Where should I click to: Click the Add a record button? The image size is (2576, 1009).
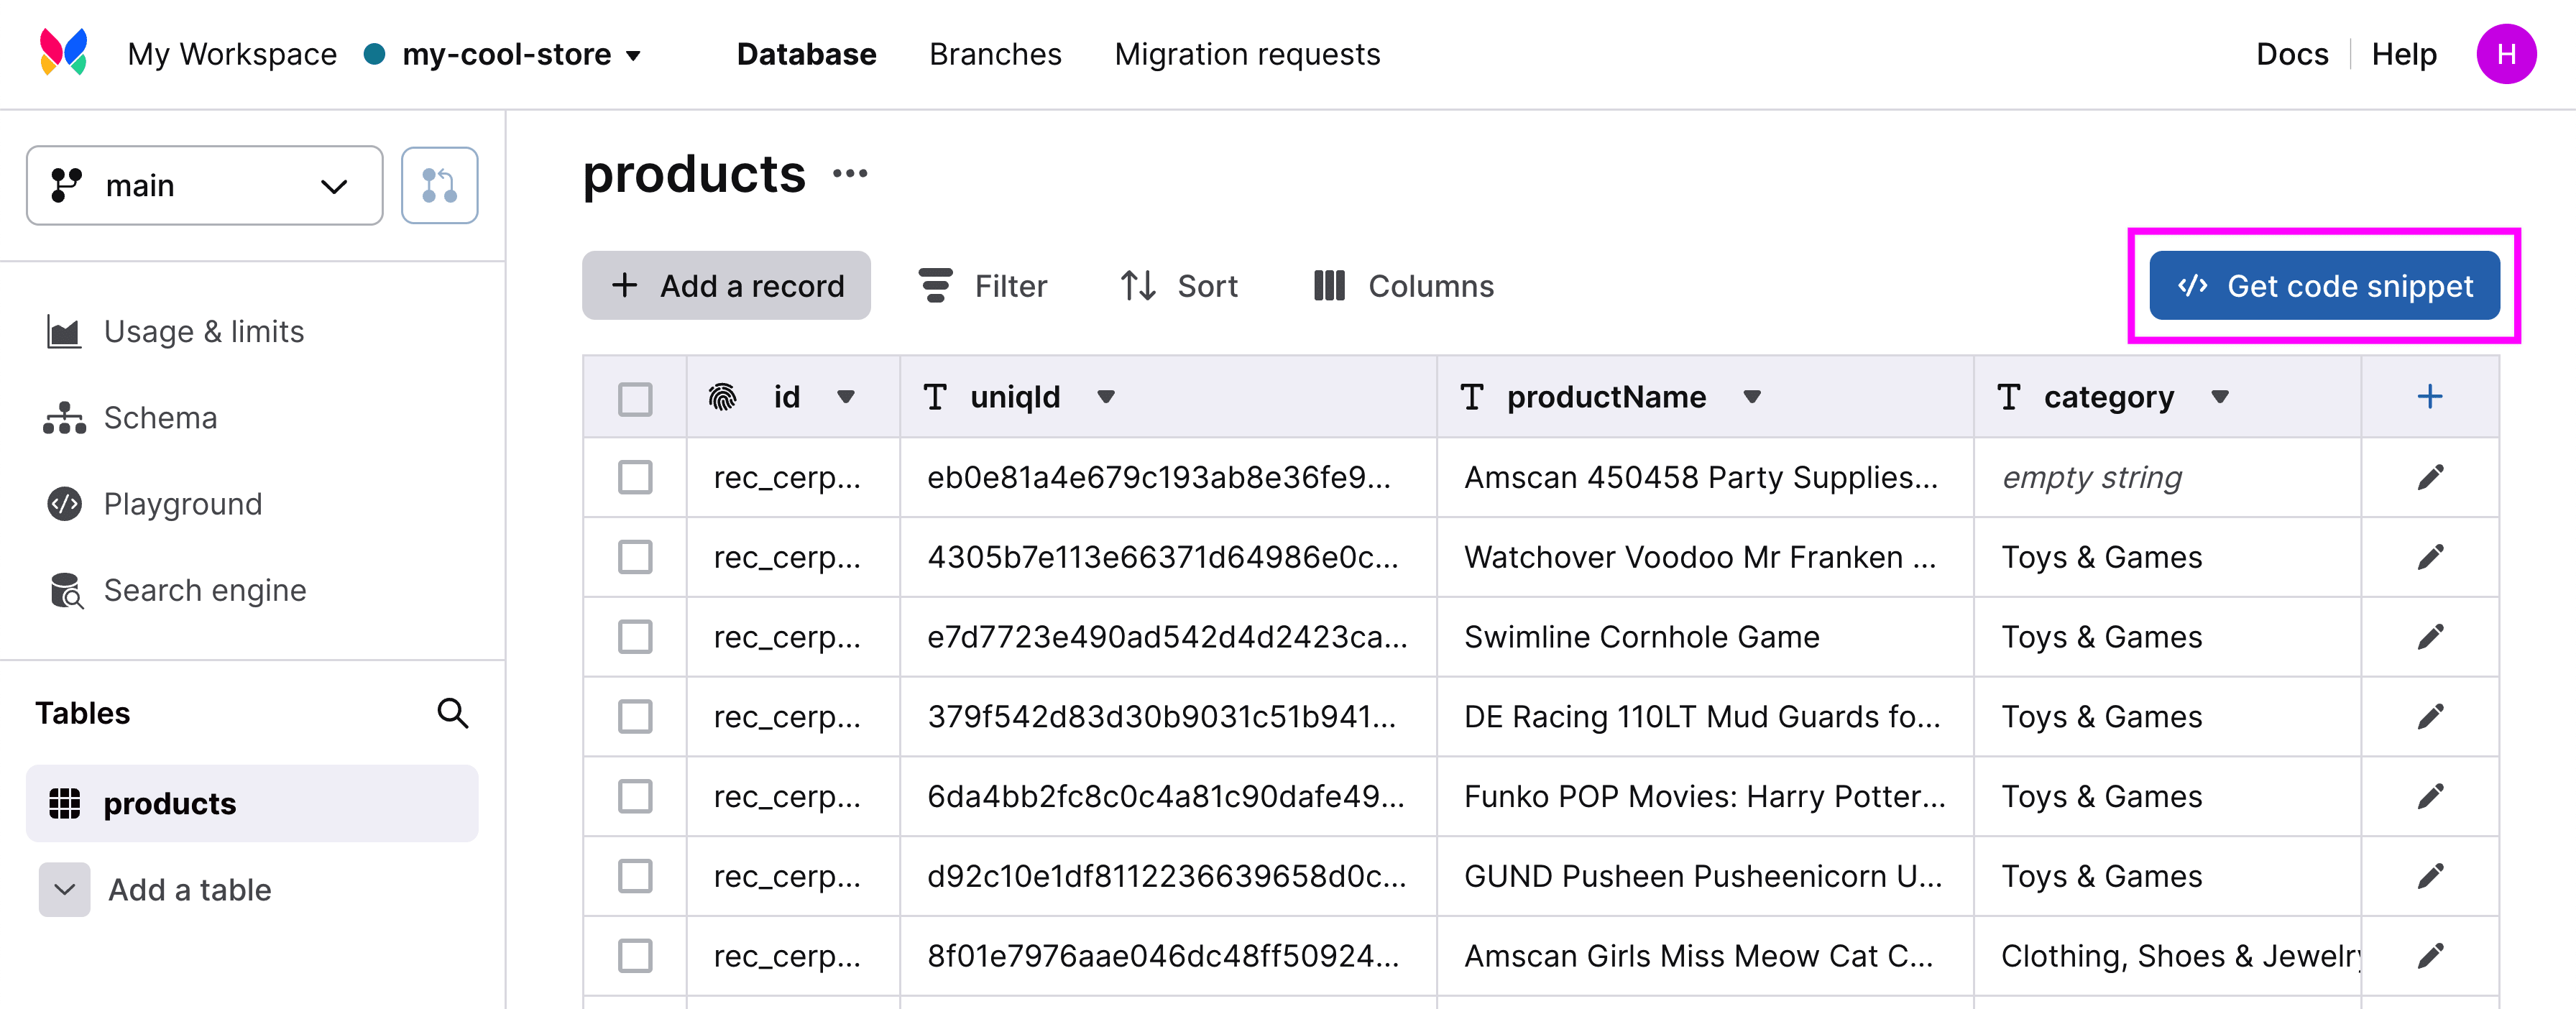[726, 286]
